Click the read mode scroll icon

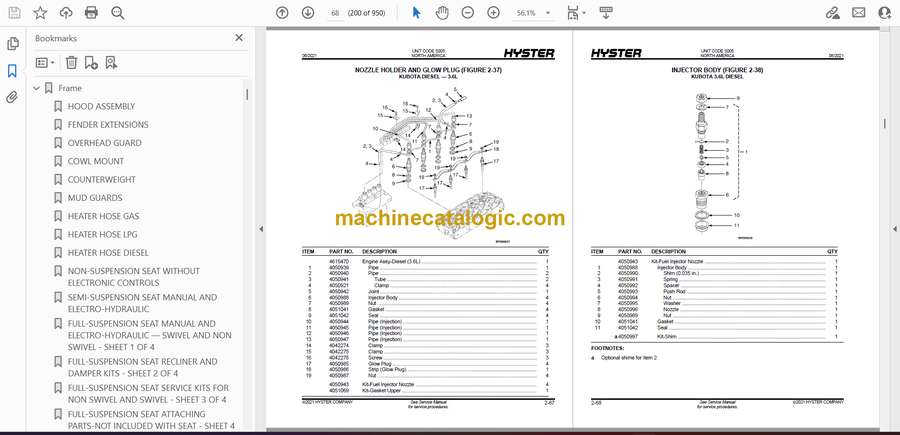(x=606, y=13)
